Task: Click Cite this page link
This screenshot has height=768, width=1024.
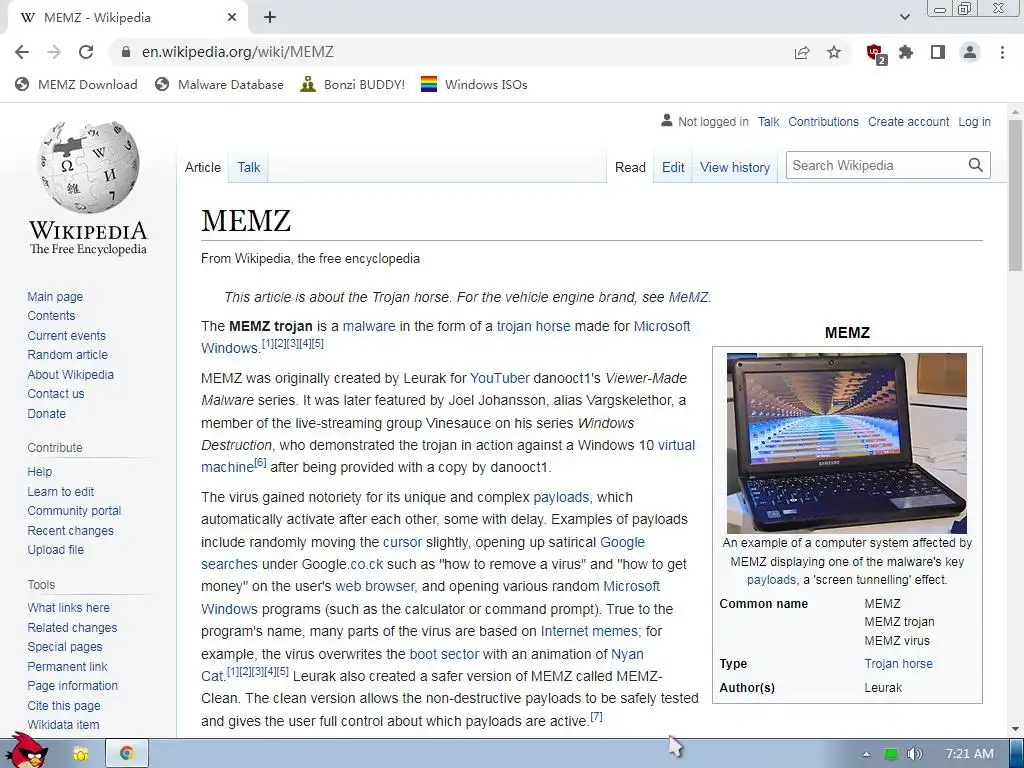Action: (64, 705)
